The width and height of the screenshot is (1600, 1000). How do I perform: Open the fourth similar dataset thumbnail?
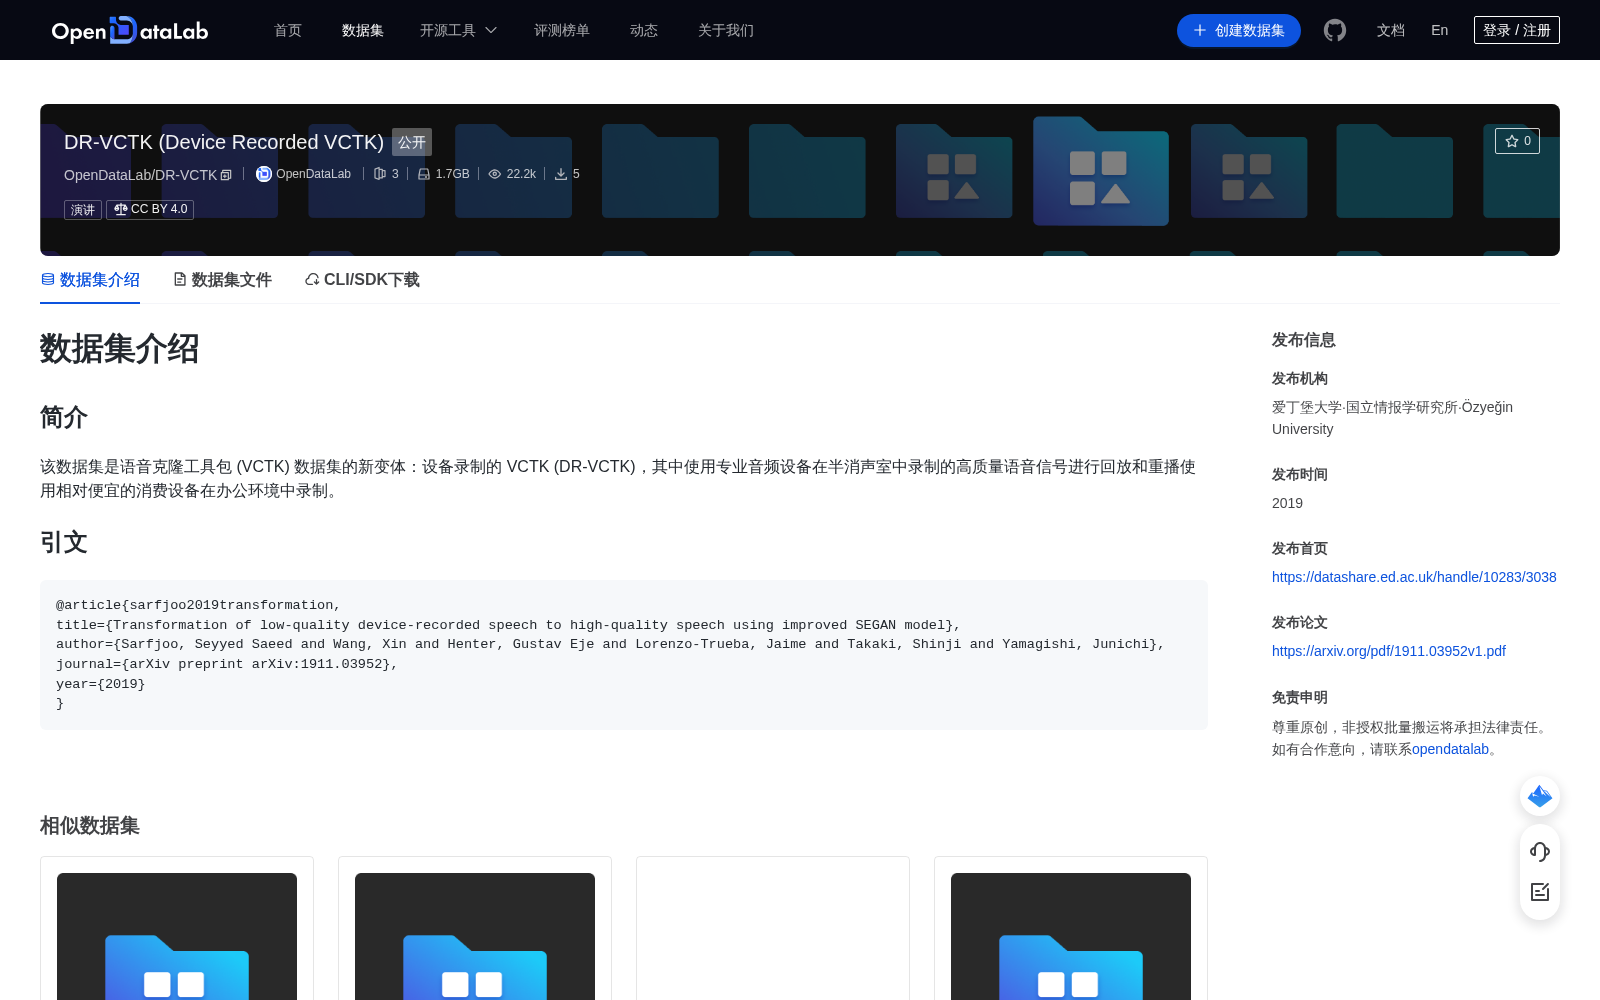pyautogui.click(x=1071, y=936)
